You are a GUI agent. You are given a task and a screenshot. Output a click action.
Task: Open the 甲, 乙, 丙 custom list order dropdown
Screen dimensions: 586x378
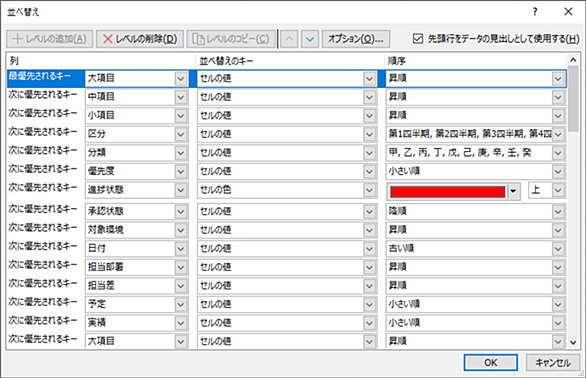pyautogui.click(x=558, y=153)
